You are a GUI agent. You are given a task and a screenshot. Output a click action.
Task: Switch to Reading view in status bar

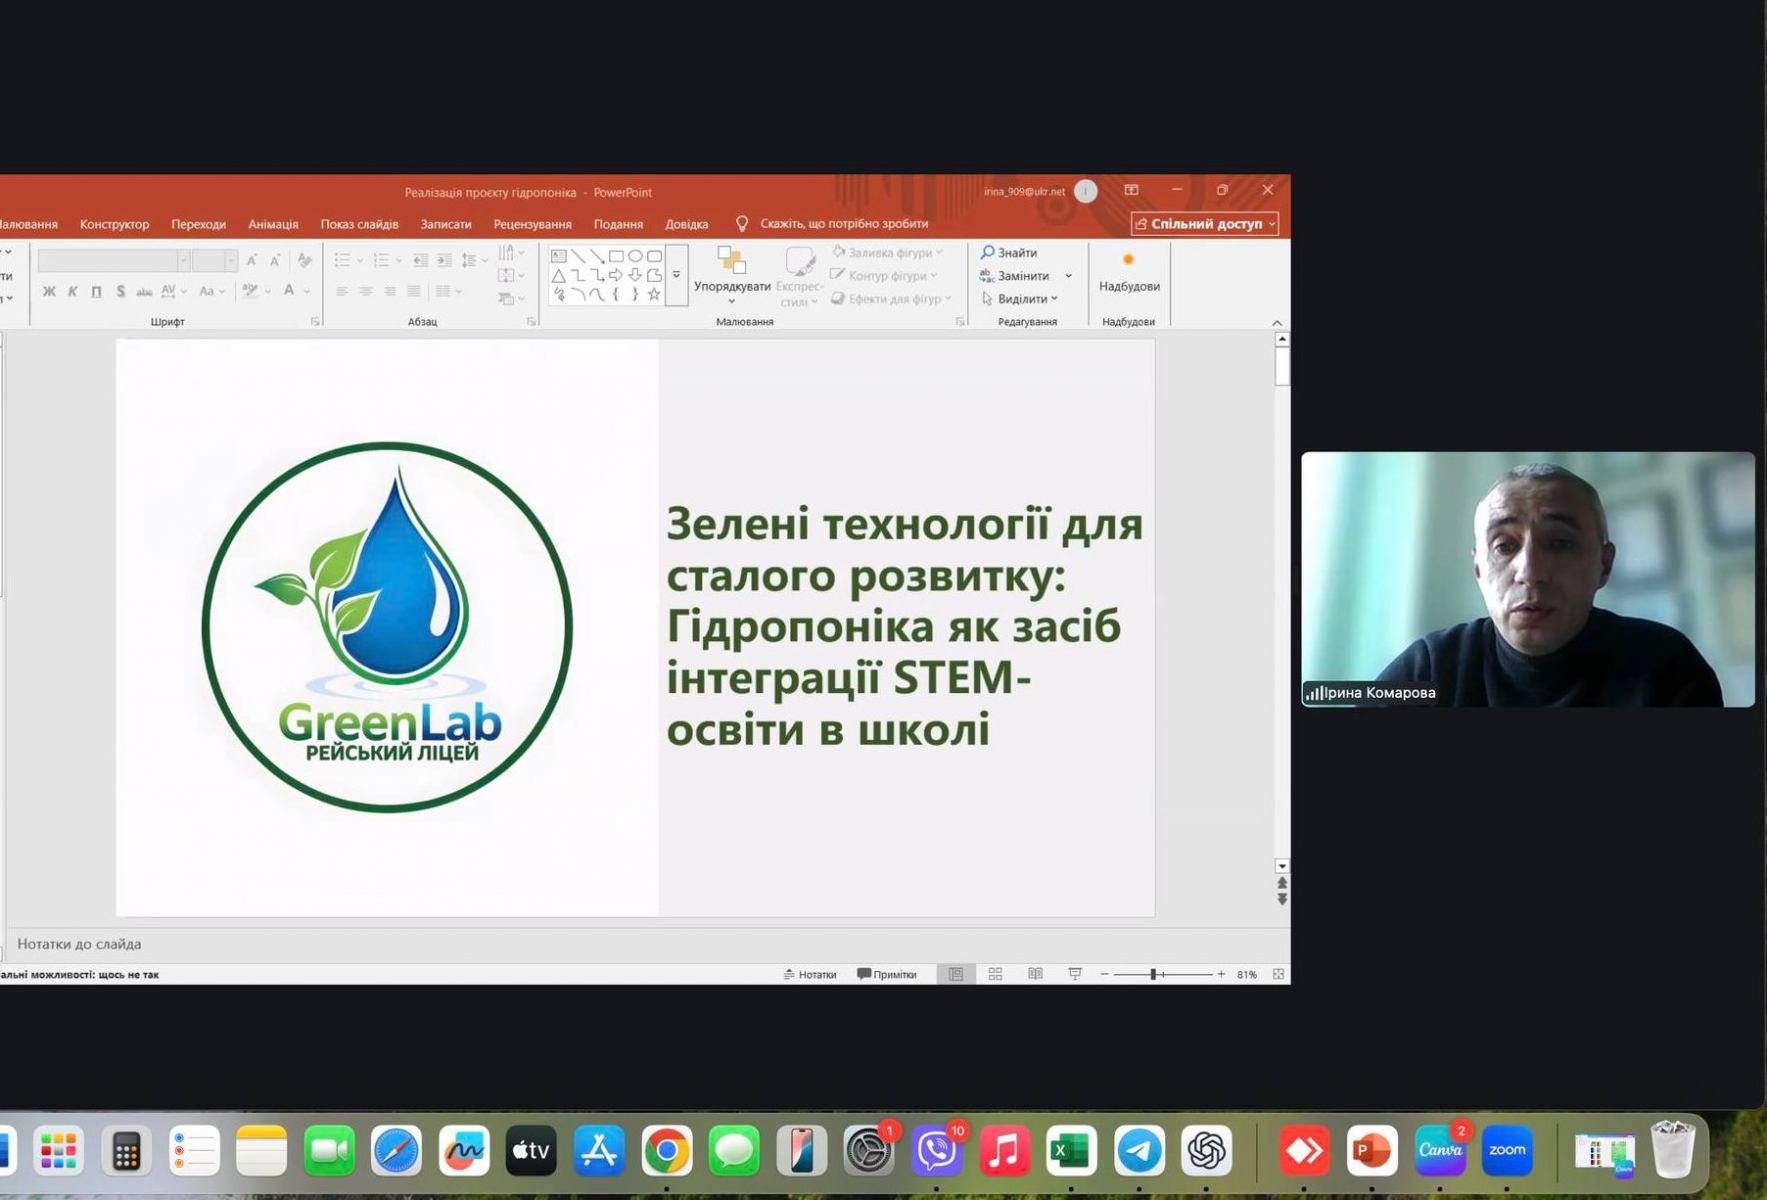click(1035, 974)
